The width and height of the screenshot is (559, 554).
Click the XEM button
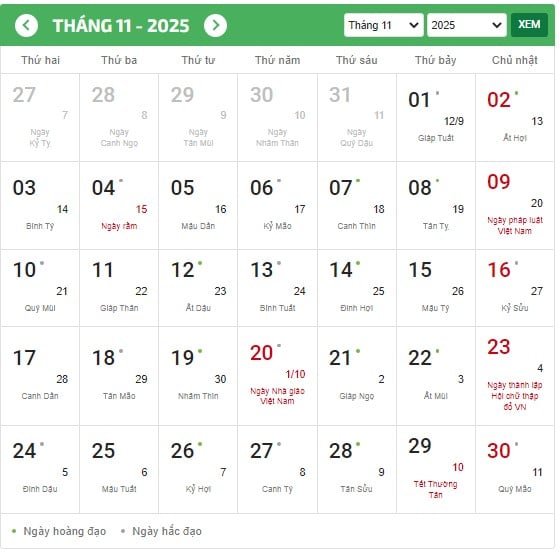[529, 25]
